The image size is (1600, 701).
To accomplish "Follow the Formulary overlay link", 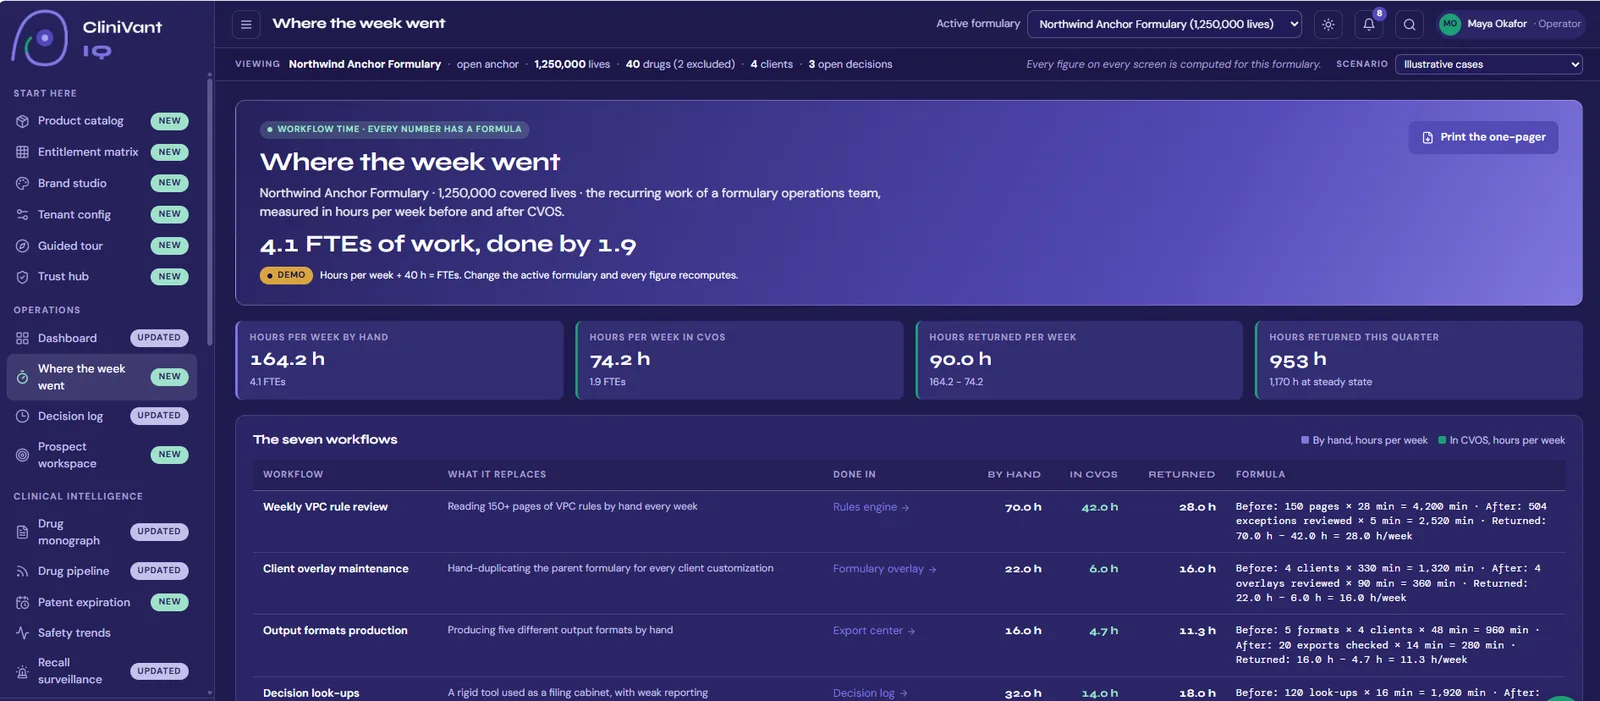I will pyautogui.click(x=884, y=569).
